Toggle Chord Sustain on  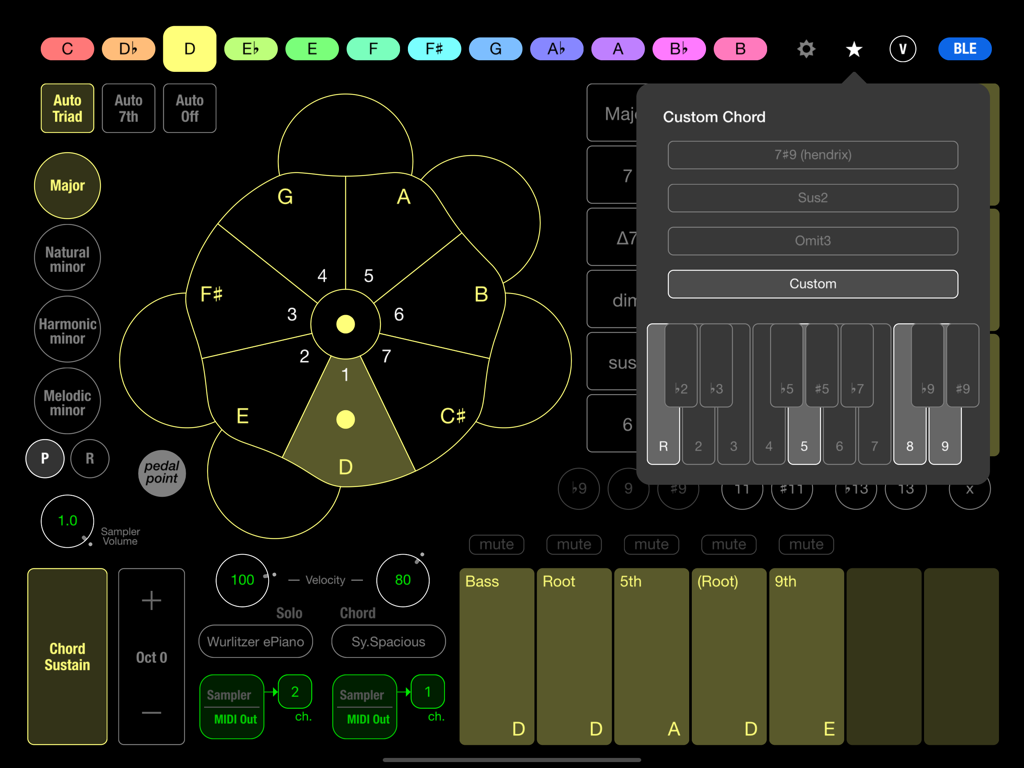click(x=67, y=656)
